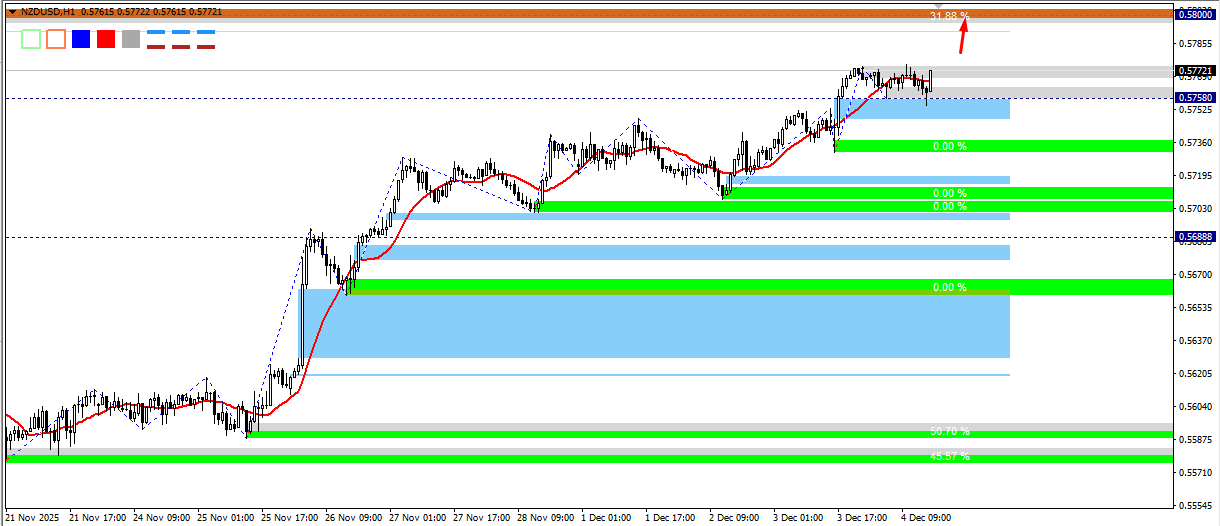Click the 0.56205 price scale value

tap(1196, 374)
